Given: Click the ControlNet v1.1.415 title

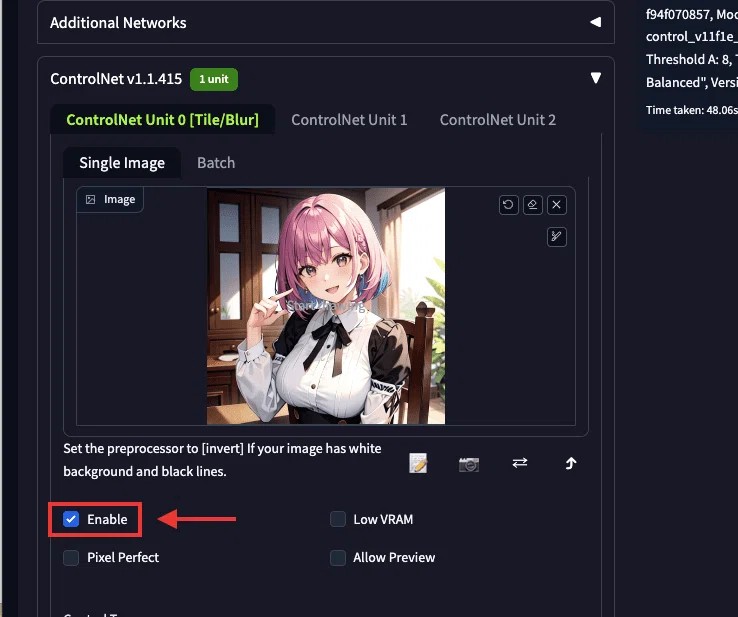Looking at the screenshot, I should click(116, 79).
